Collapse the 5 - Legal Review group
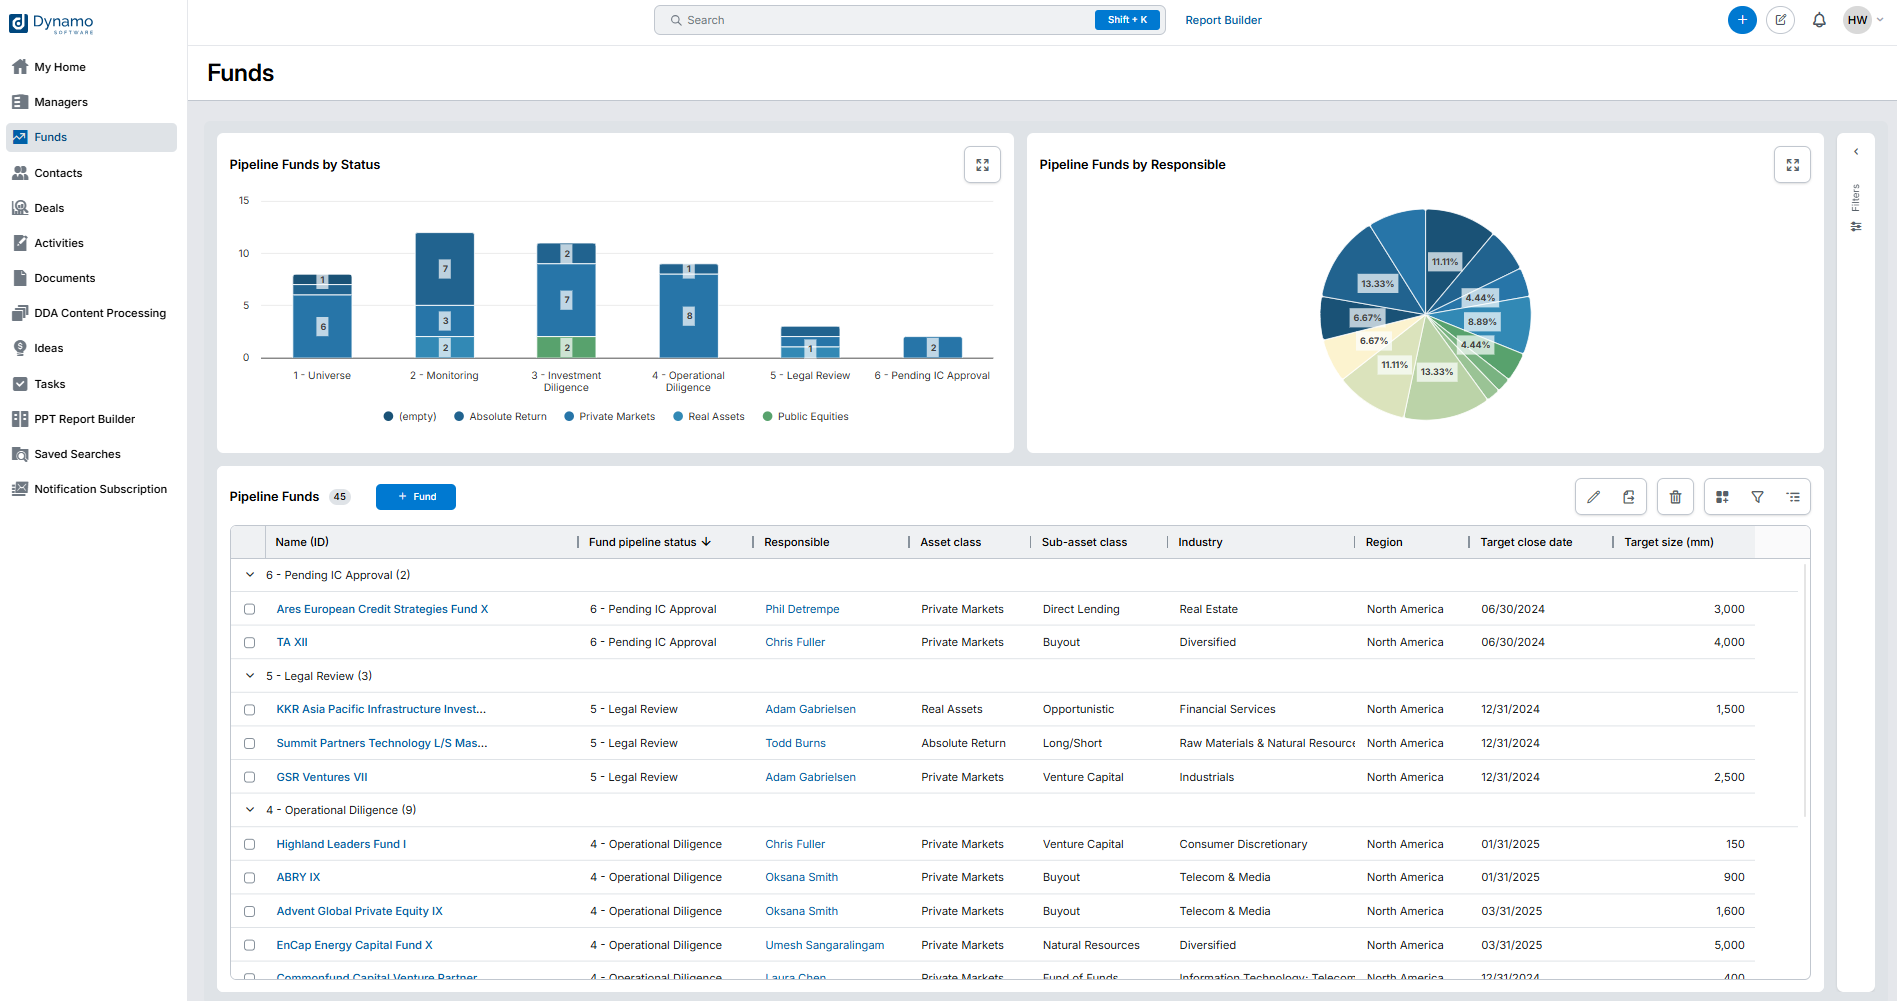Image resolution: width=1897 pixels, height=1001 pixels. point(250,676)
